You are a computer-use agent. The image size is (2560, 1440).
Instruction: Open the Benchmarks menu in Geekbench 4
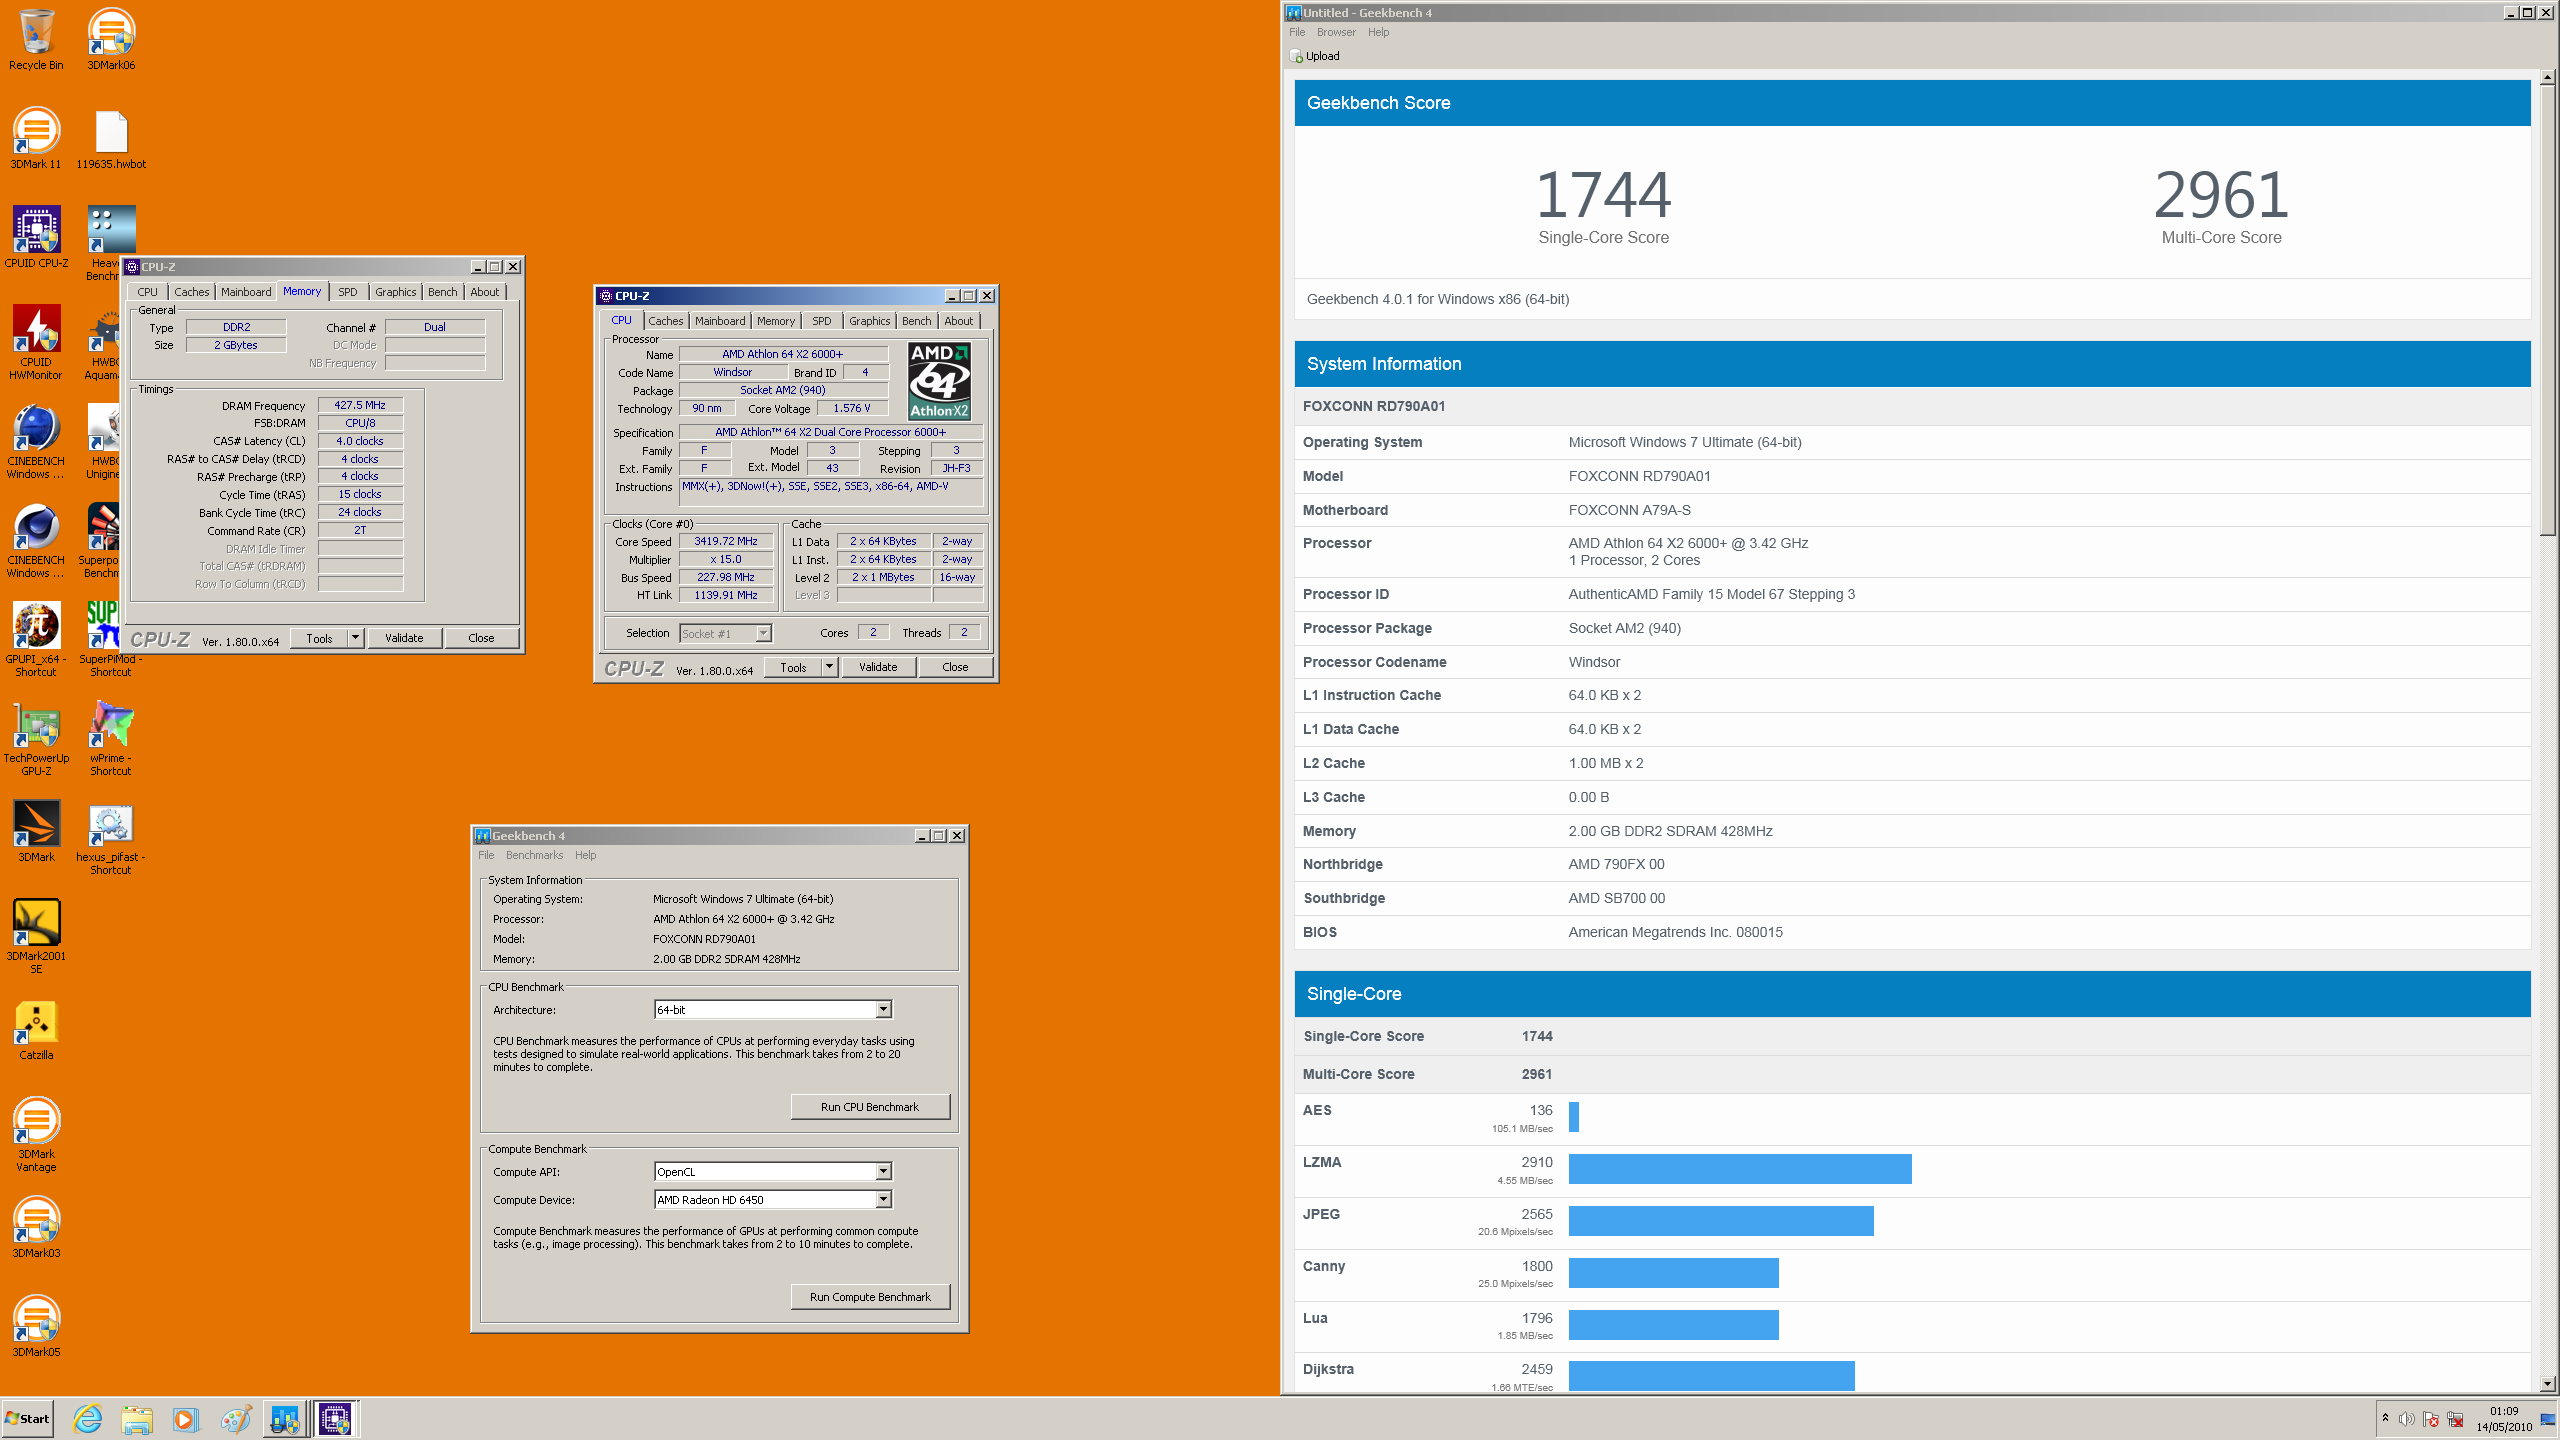(x=534, y=855)
